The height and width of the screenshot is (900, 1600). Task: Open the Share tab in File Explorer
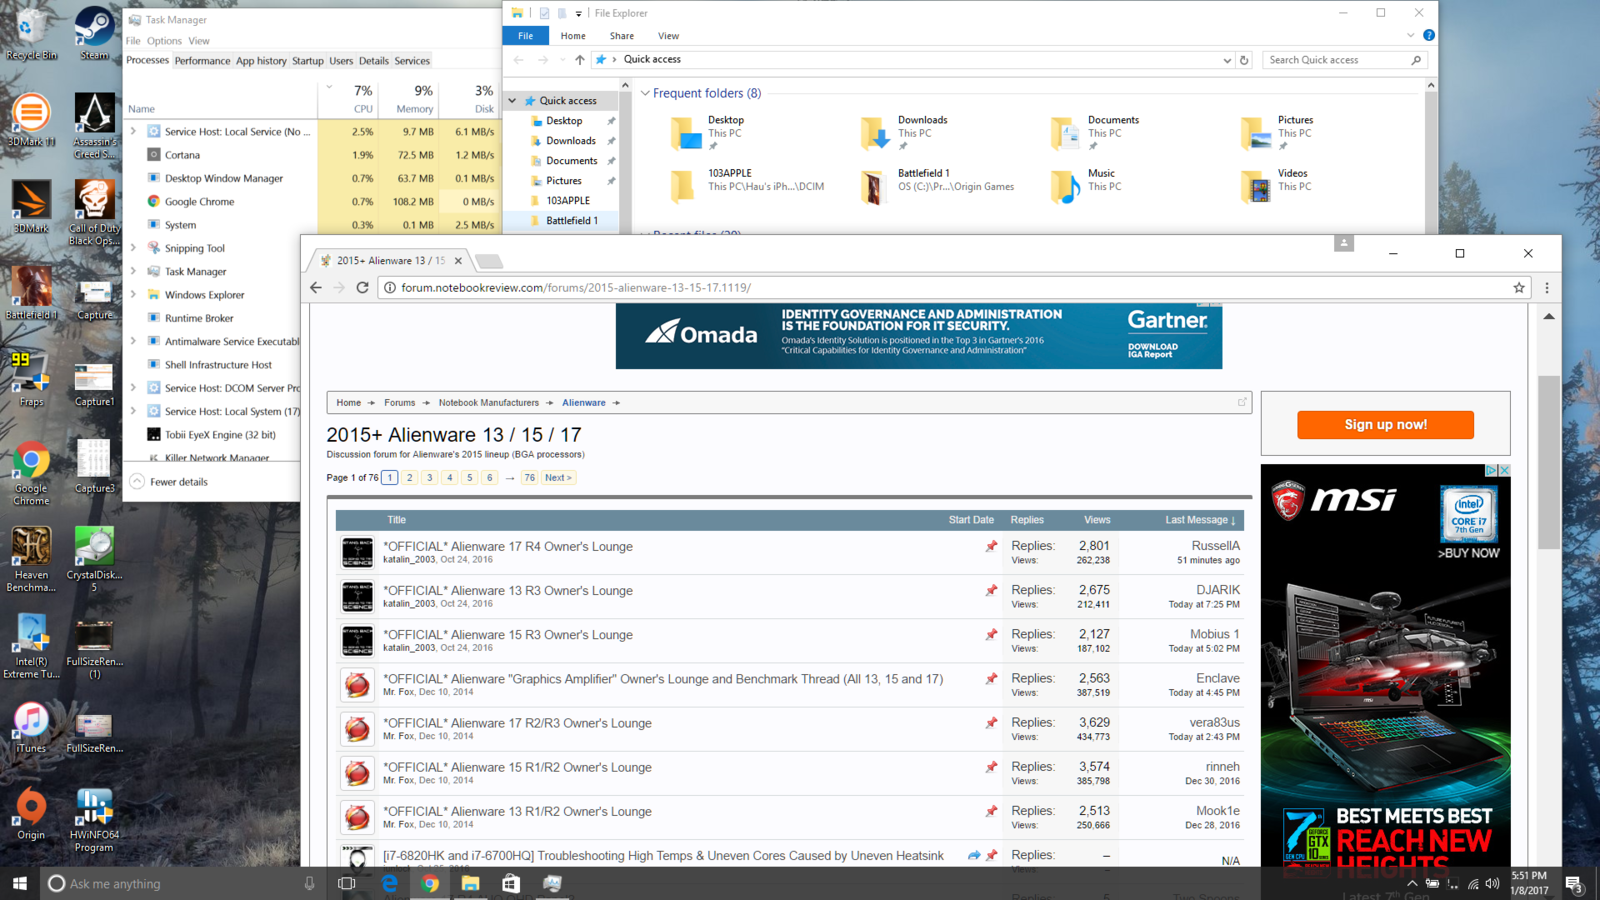point(622,36)
